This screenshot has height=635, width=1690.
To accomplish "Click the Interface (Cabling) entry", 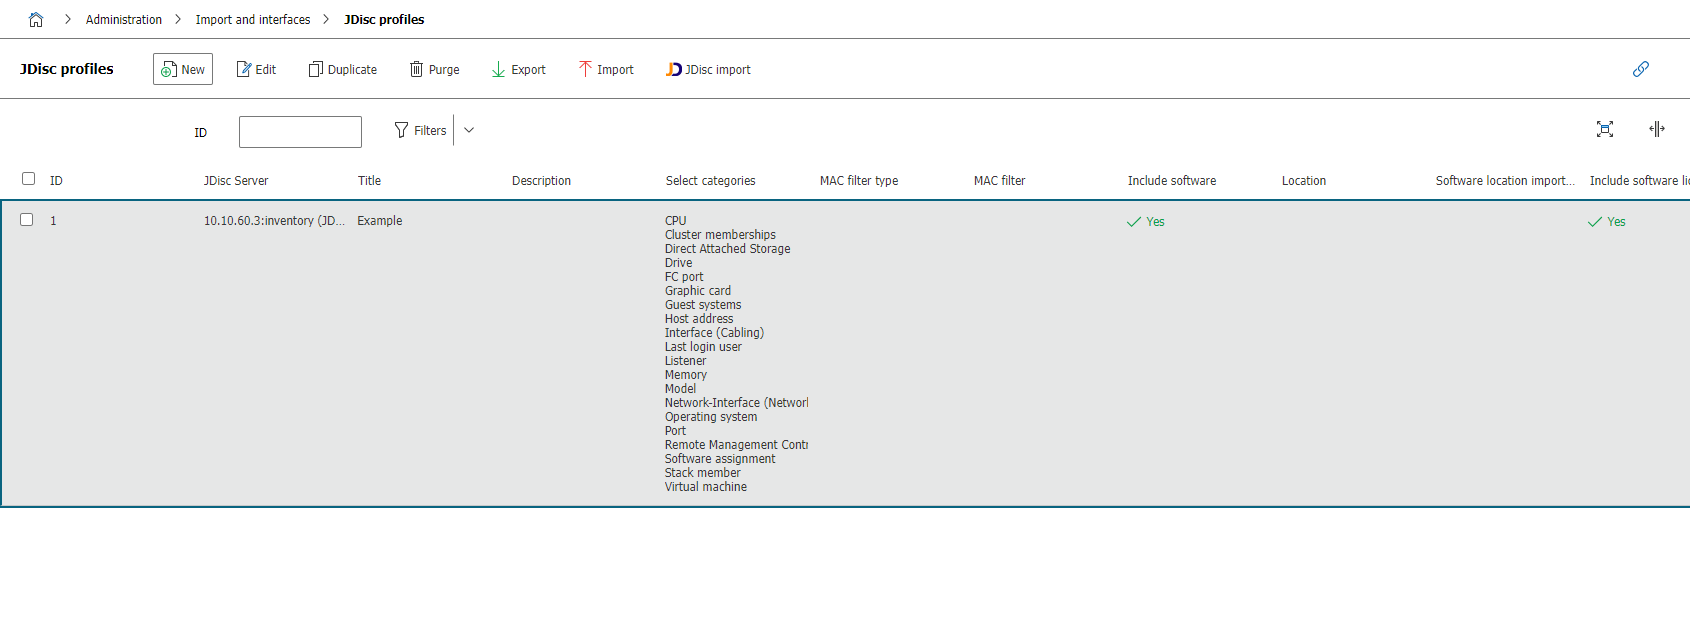I will tap(714, 333).
